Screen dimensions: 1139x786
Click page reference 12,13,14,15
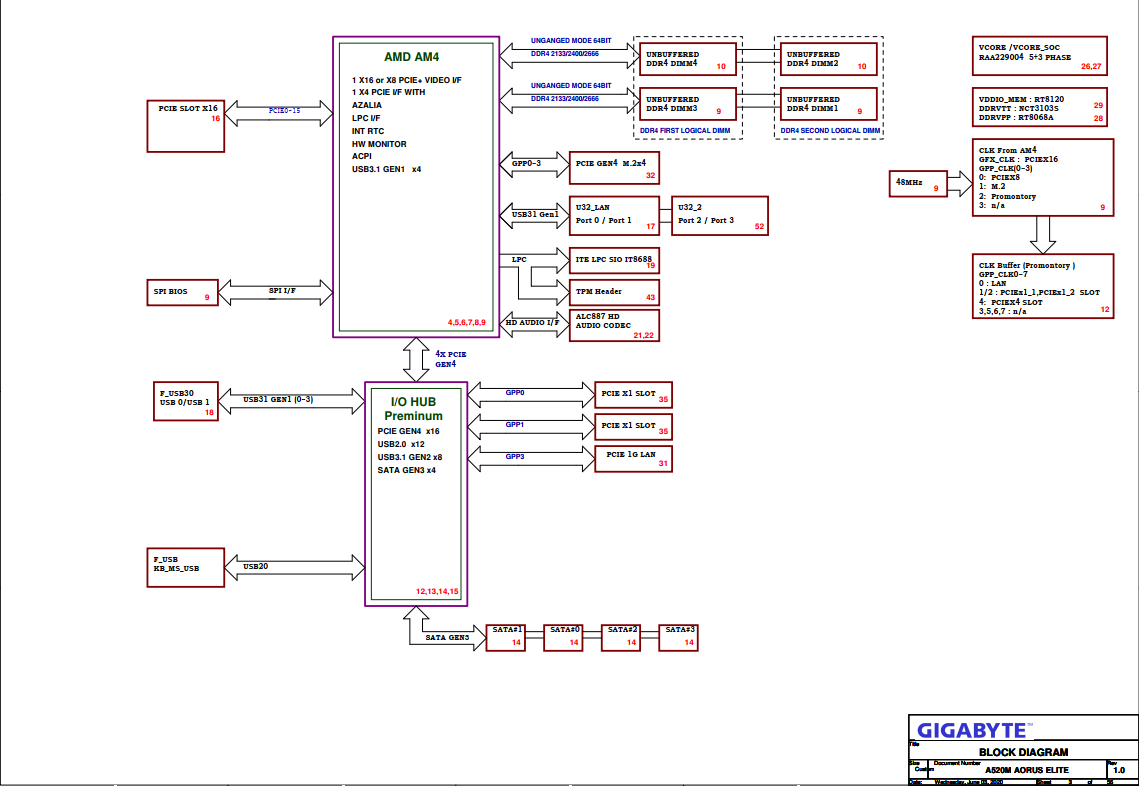coord(437,591)
